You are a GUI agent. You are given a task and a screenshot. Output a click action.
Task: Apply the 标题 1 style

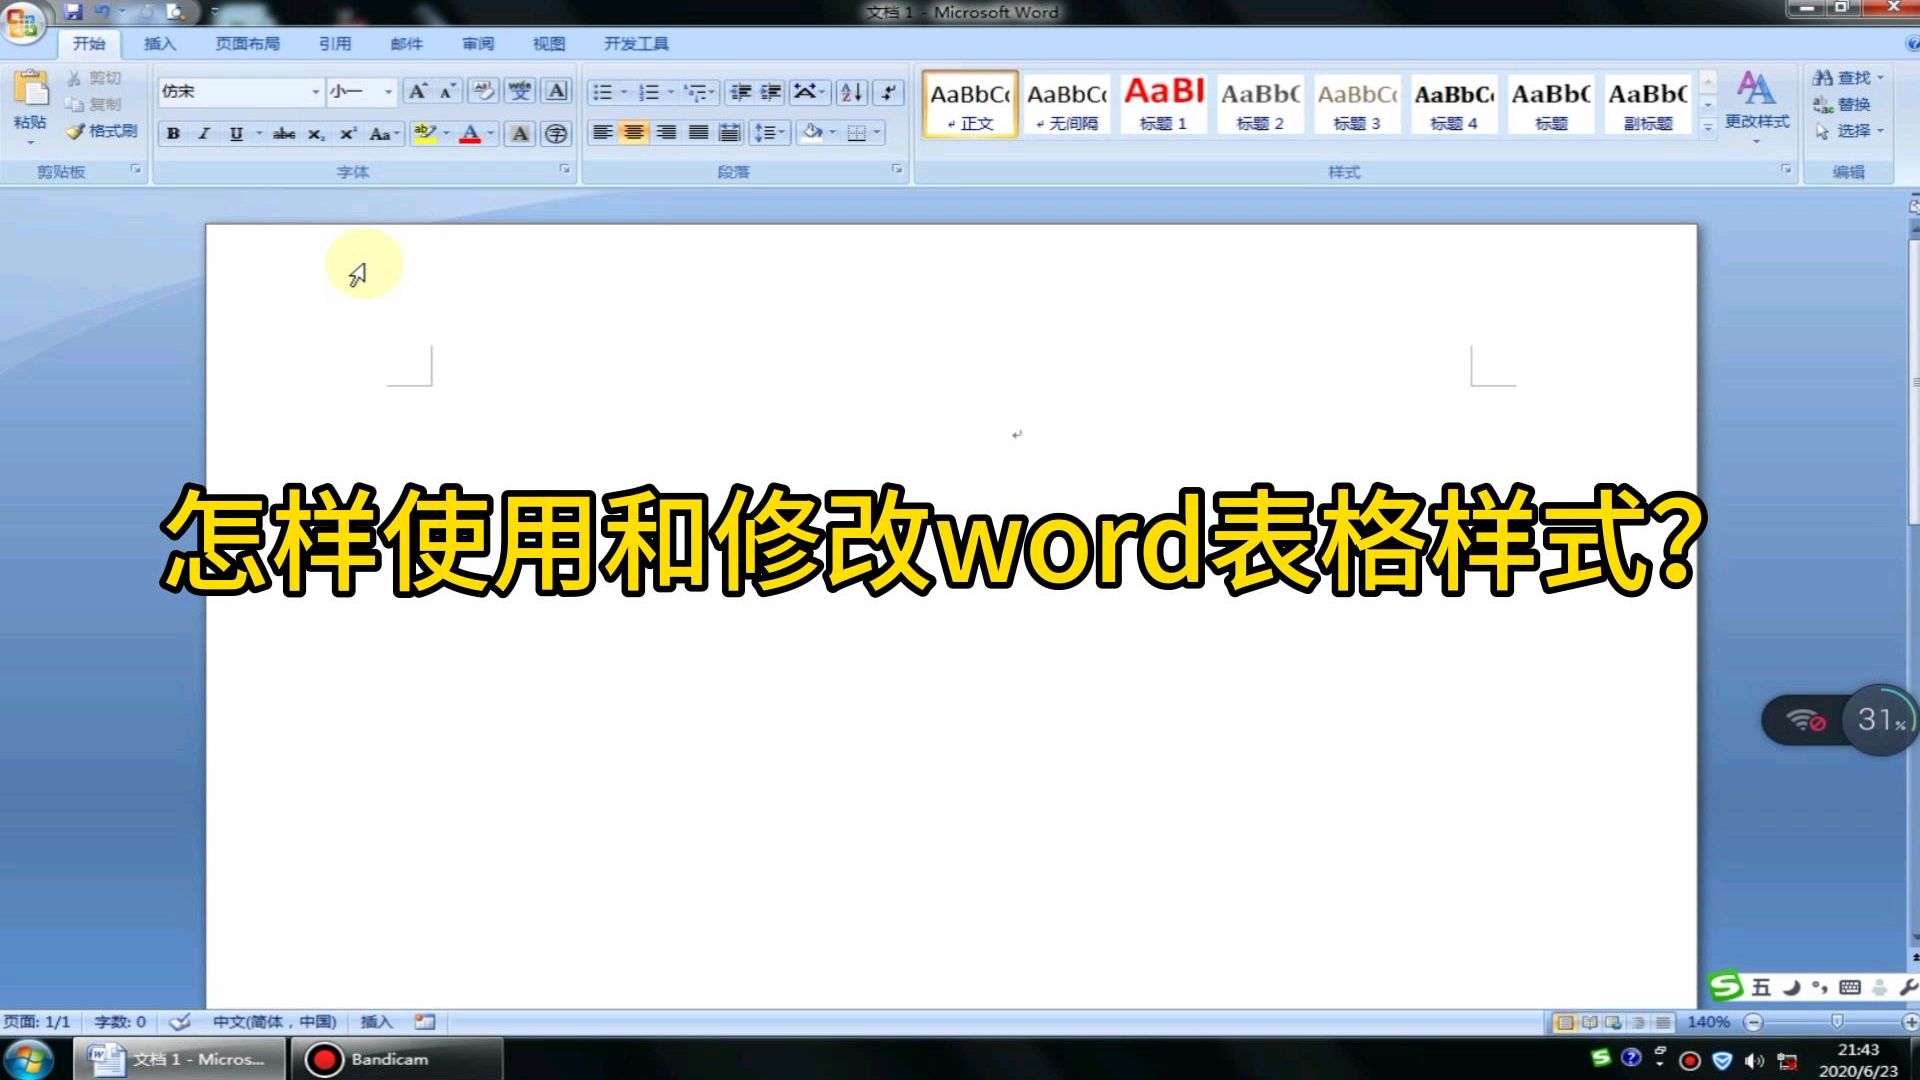pyautogui.click(x=1163, y=103)
